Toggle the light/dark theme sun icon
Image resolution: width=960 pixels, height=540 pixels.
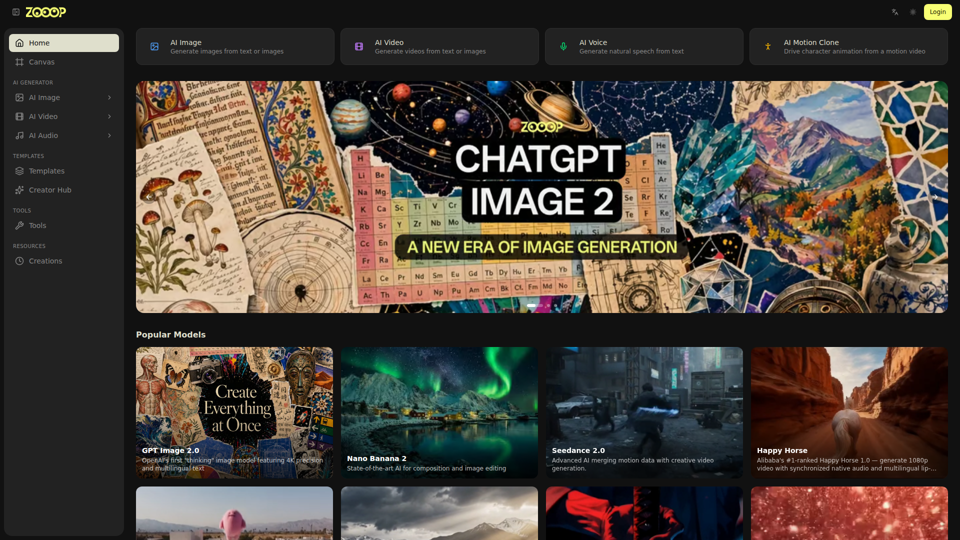[913, 12]
